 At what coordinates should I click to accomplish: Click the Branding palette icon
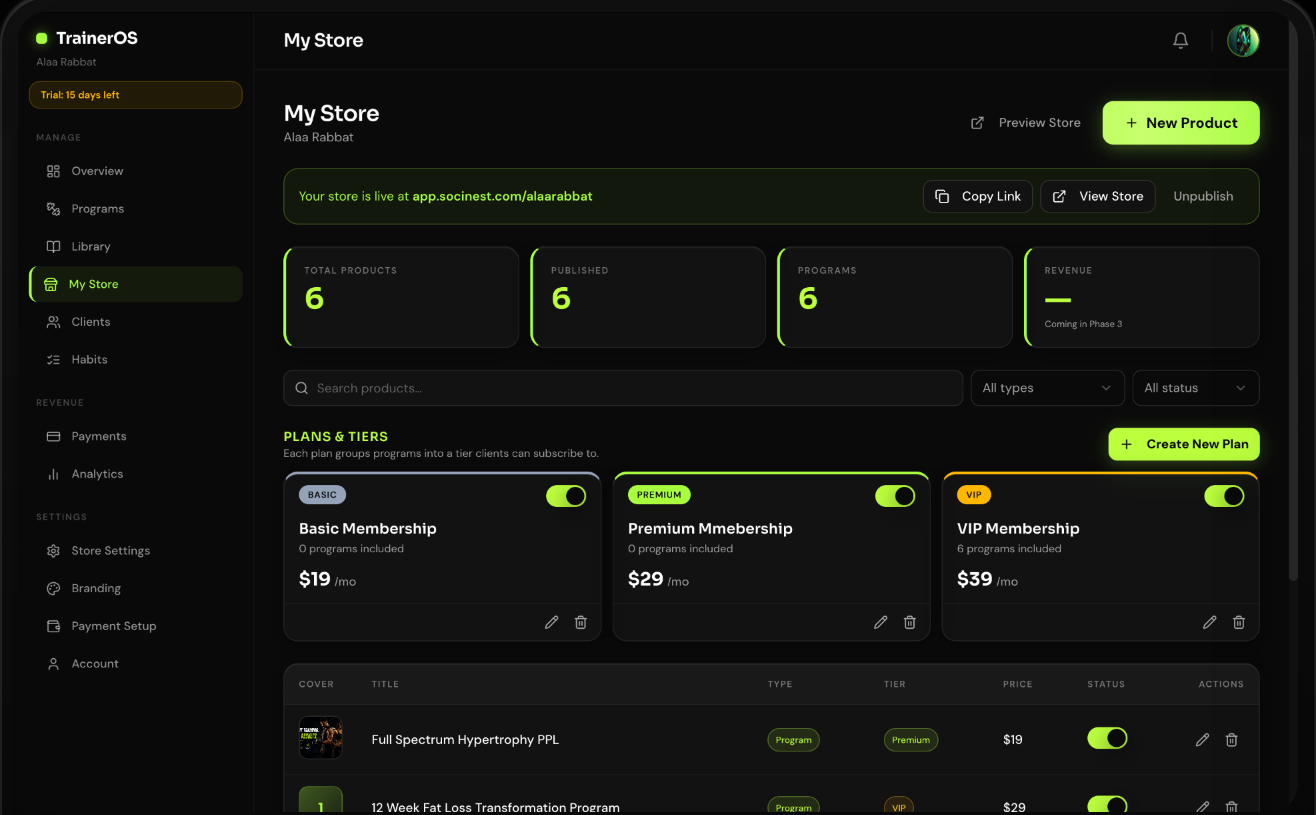coord(53,588)
